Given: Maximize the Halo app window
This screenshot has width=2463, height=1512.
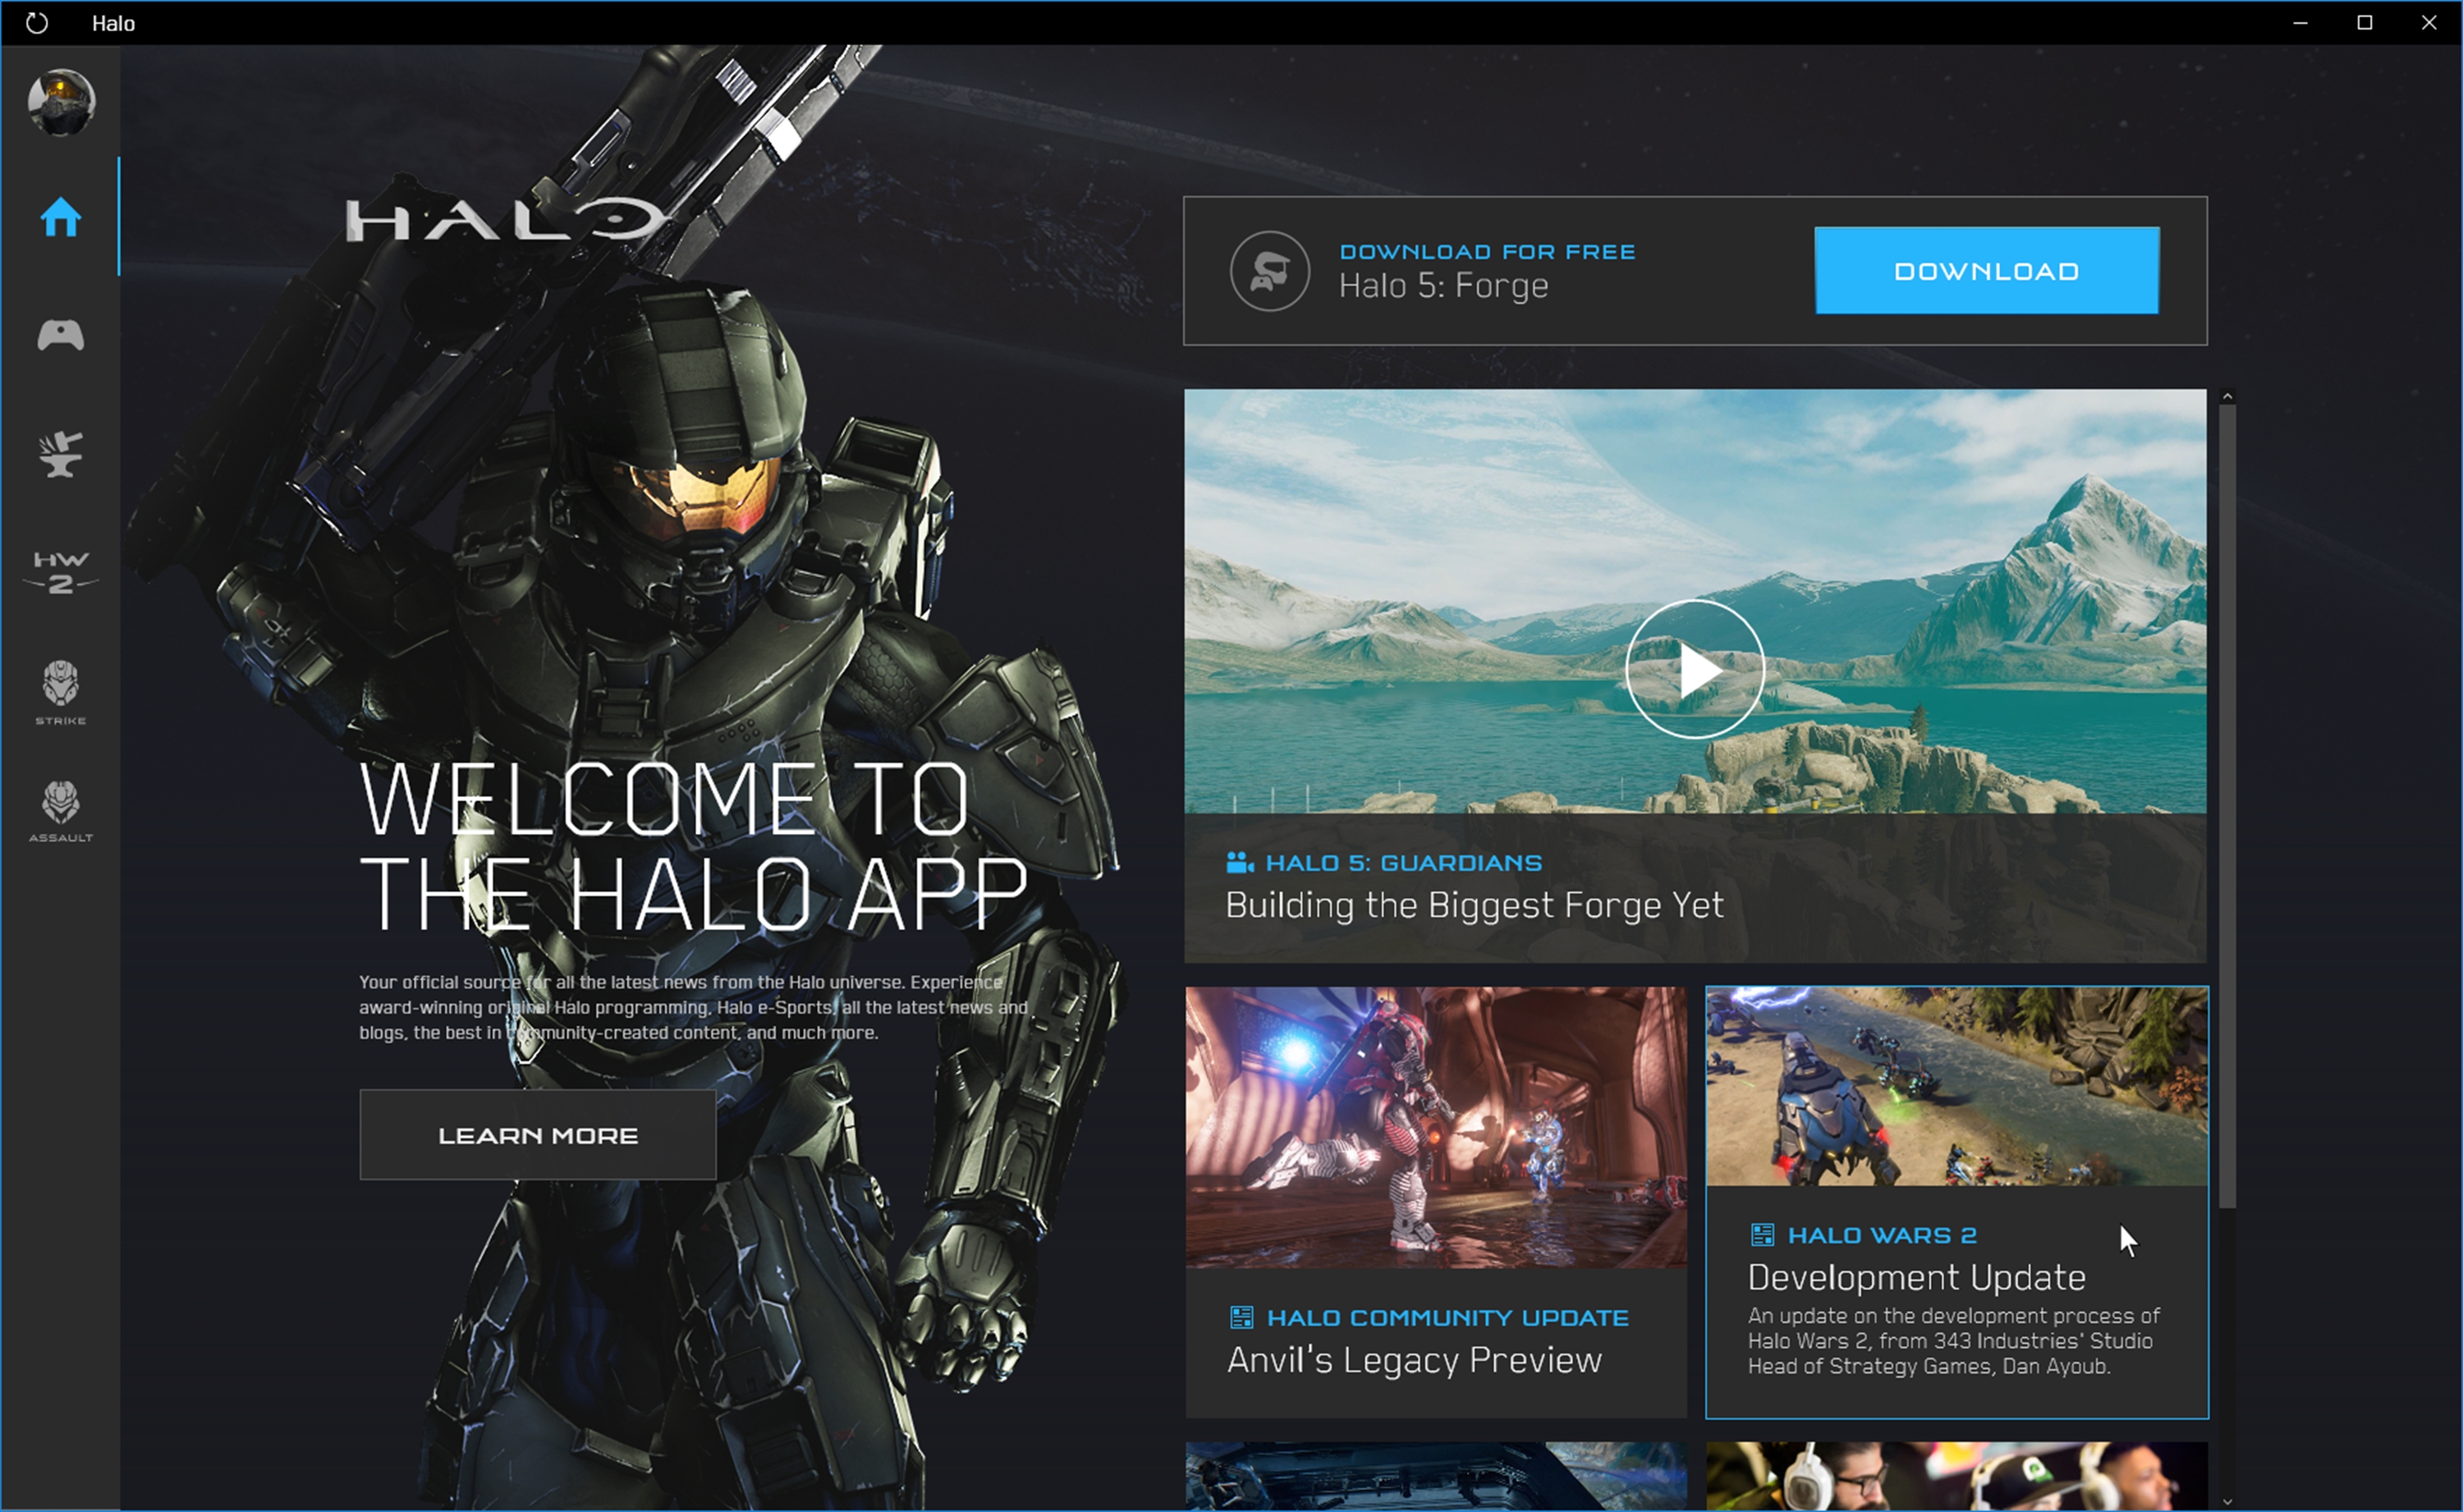Looking at the screenshot, I should point(2364,22).
